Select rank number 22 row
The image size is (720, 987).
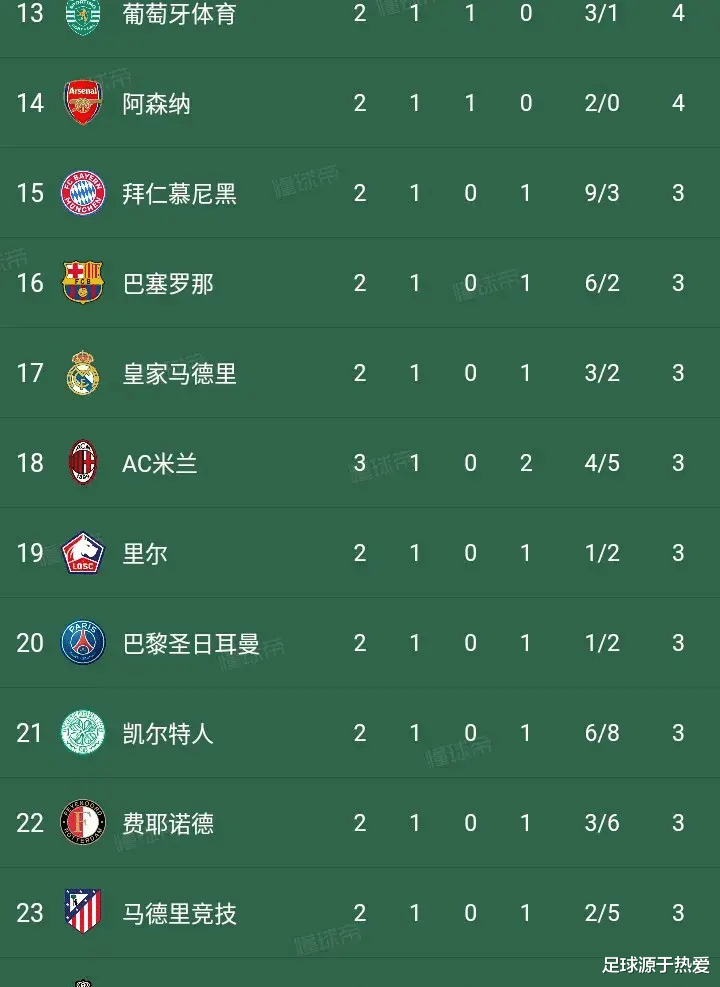click(360, 823)
